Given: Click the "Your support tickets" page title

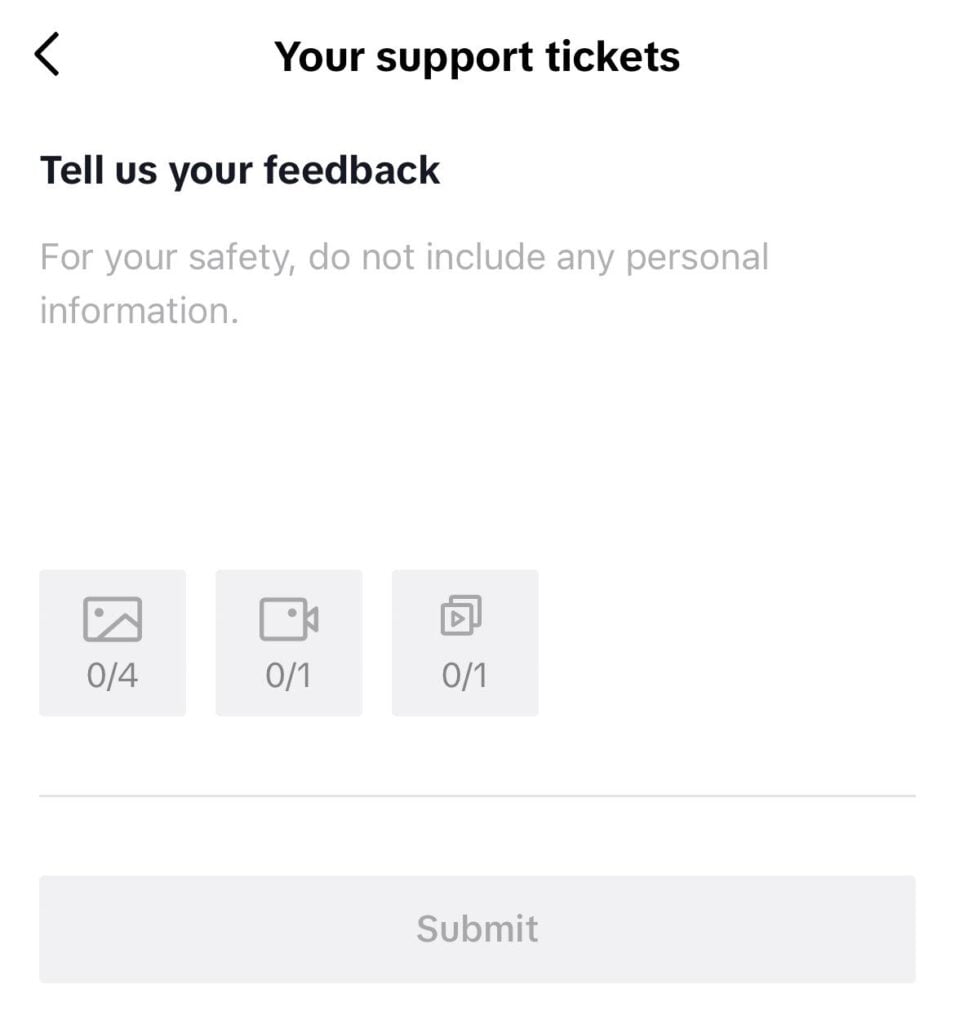Looking at the screenshot, I should [477, 56].
